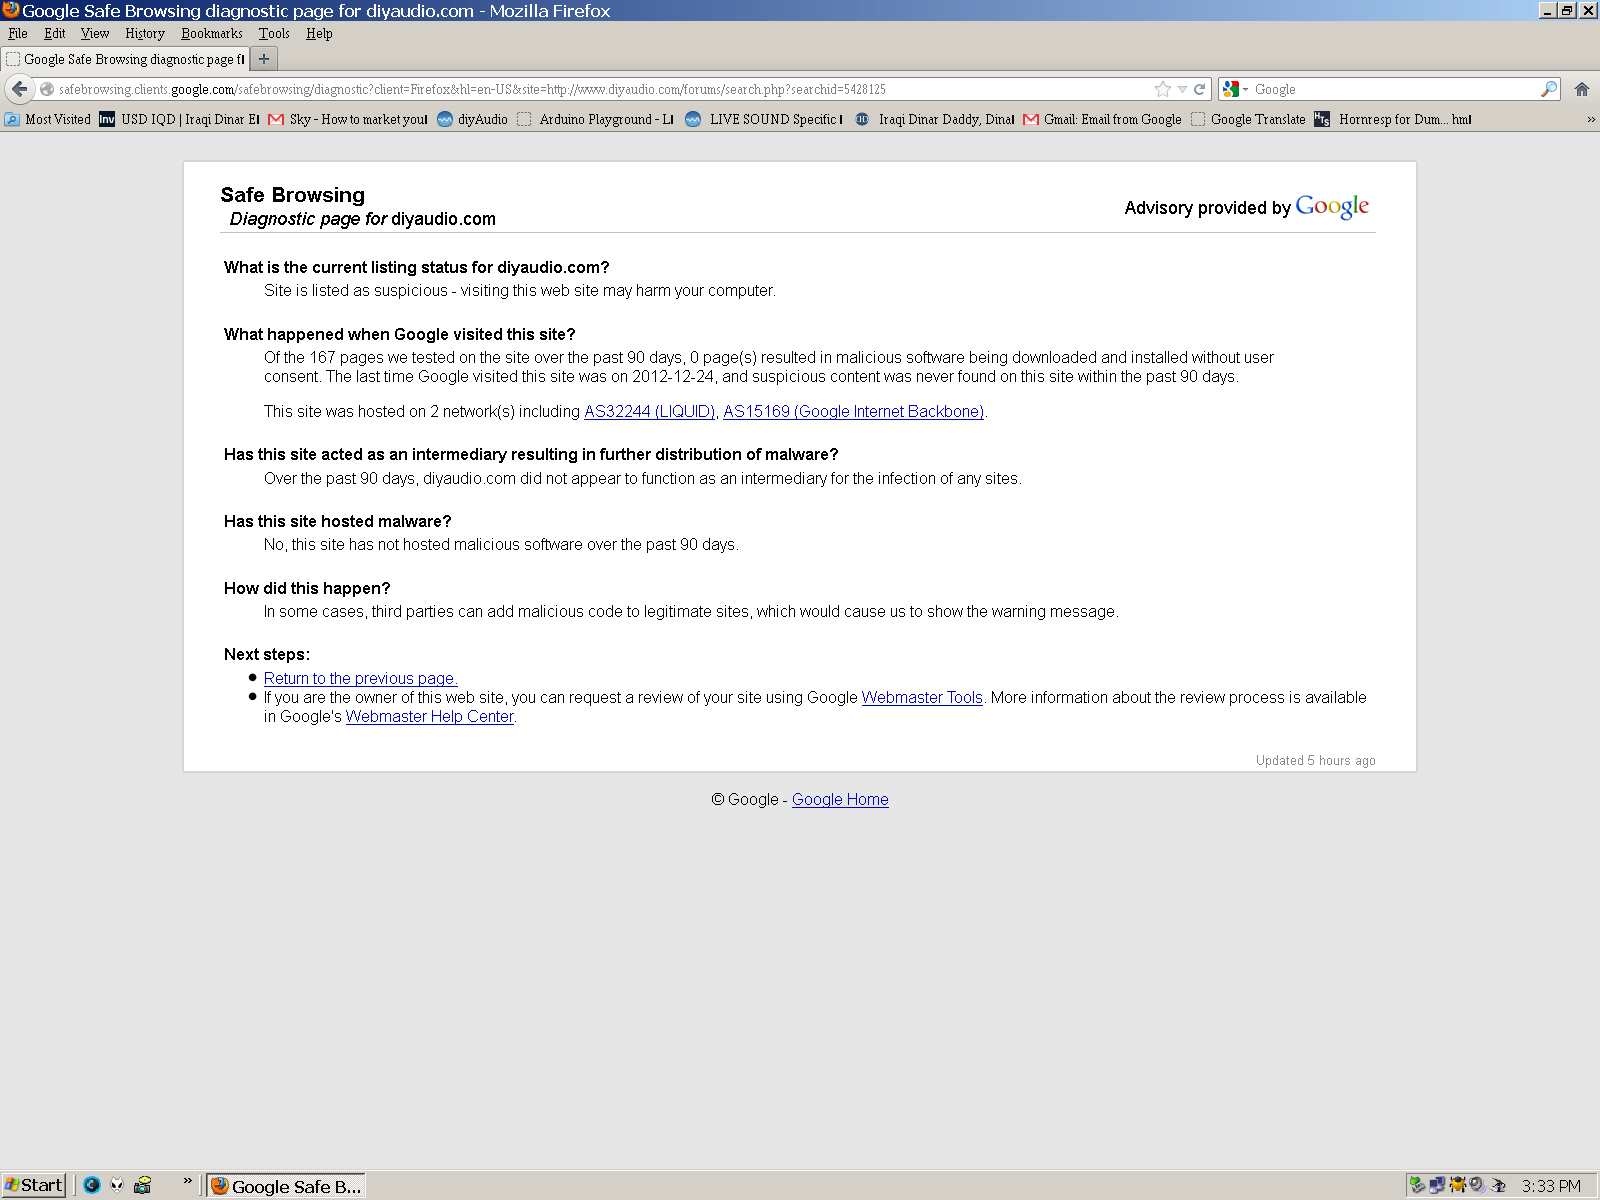
Task: Show more bookmarks with the chevron
Action: 1590,119
